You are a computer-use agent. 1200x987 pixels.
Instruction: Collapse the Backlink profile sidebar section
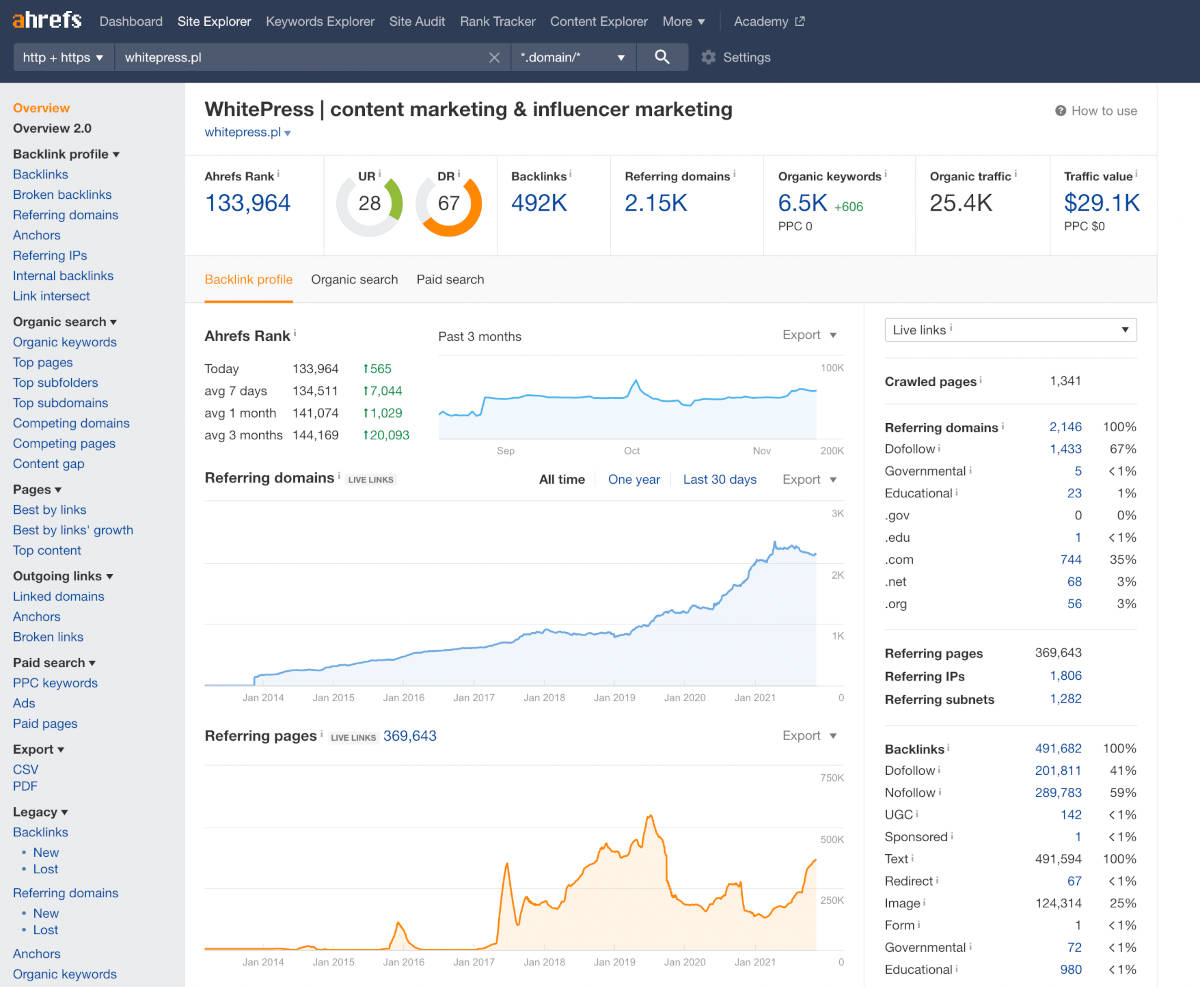(66, 154)
